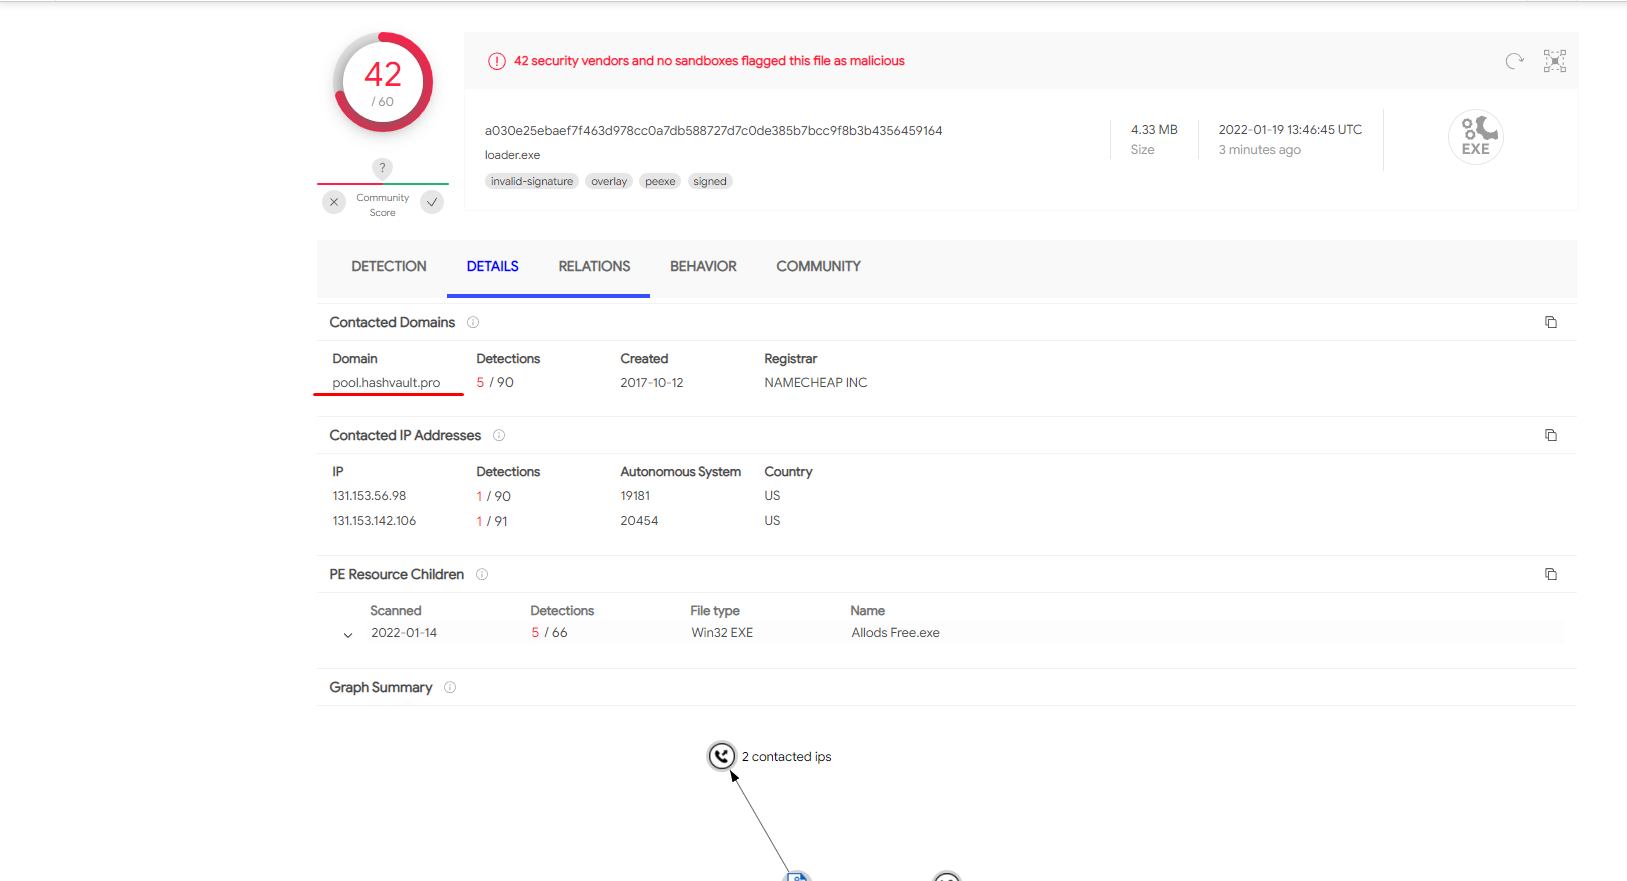1627x881 pixels.
Task: Open the pool.hashvault.pro domain link
Action: tap(386, 383)
